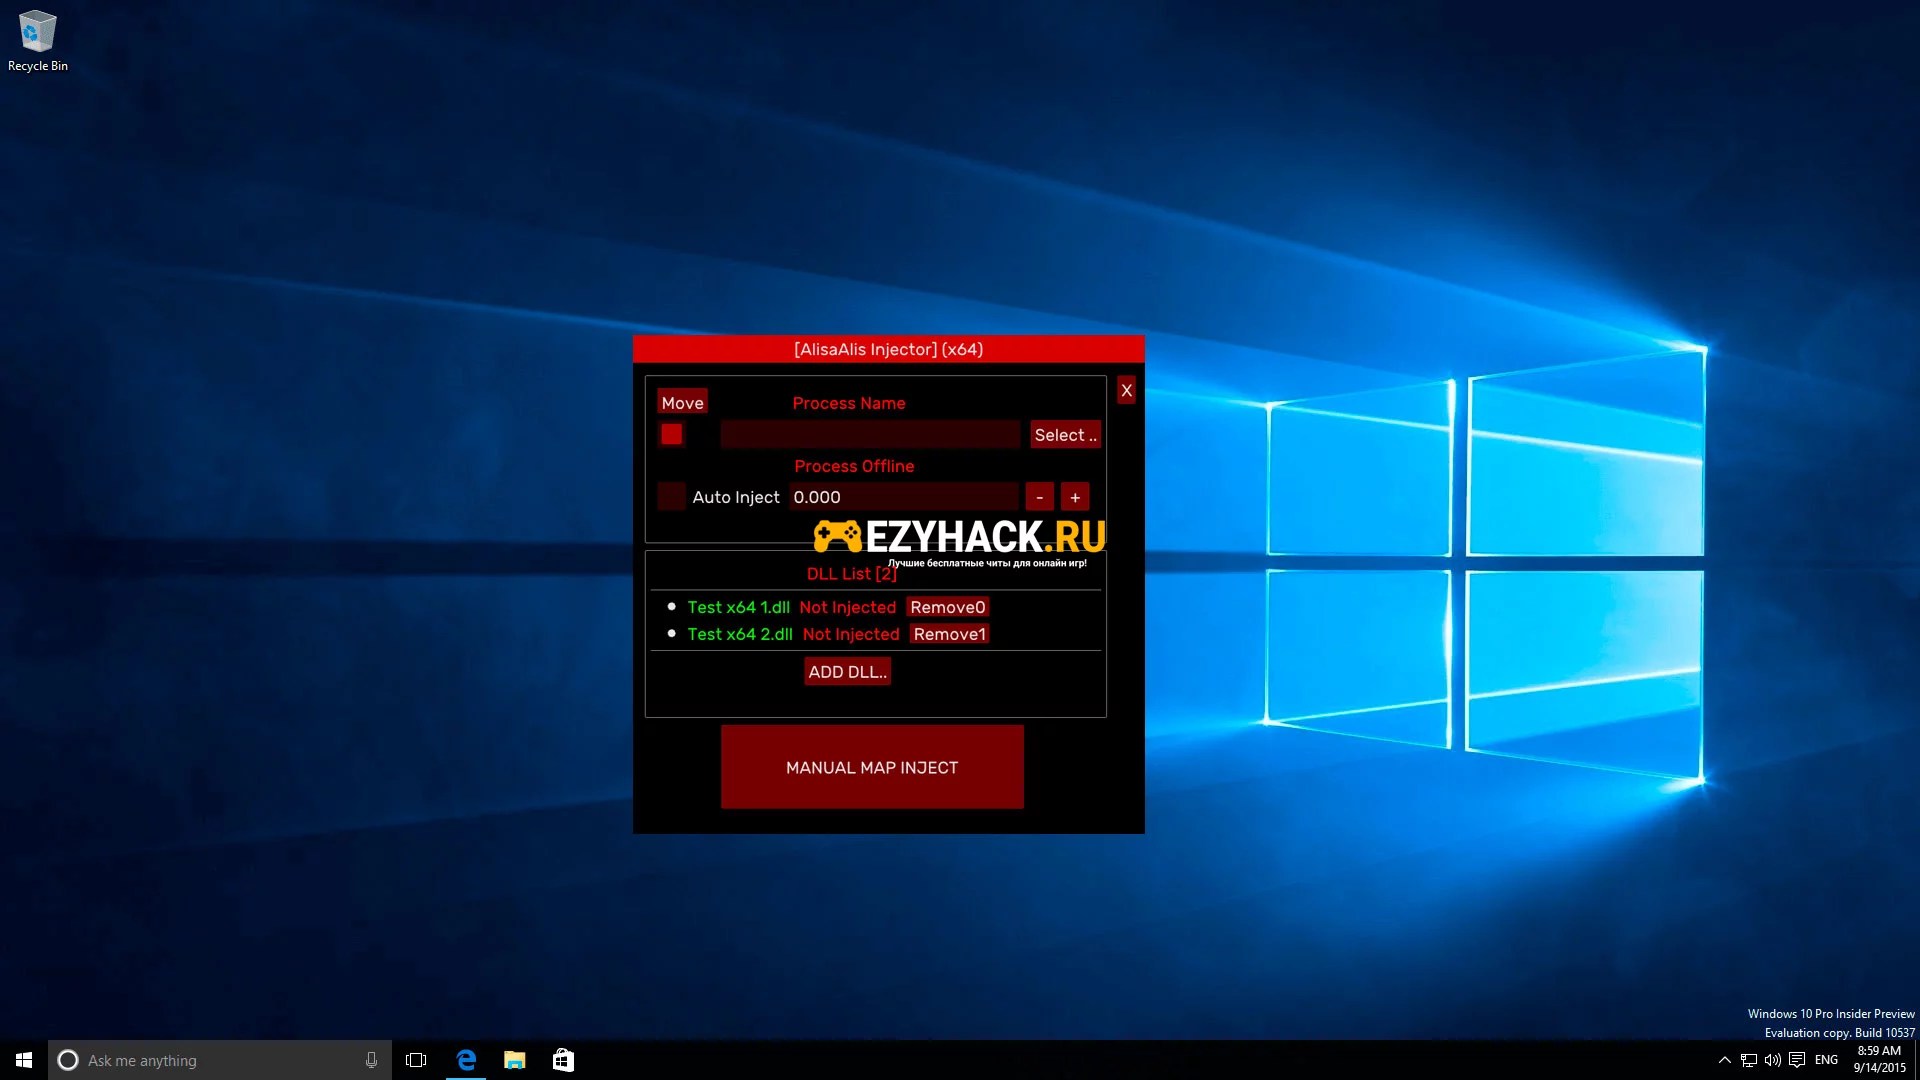Open the Select process picker
The height and width of the screenshot is (1080, 1920).
(x=1065, y=435)
